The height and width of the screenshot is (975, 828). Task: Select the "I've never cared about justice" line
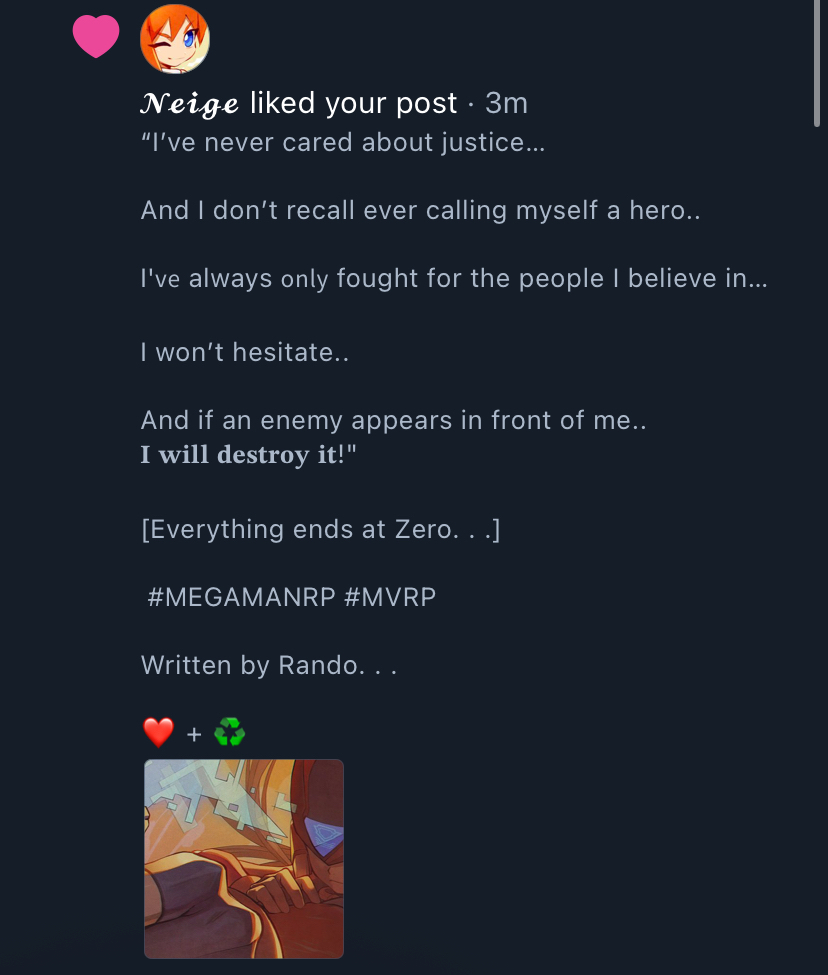point(345,143)
